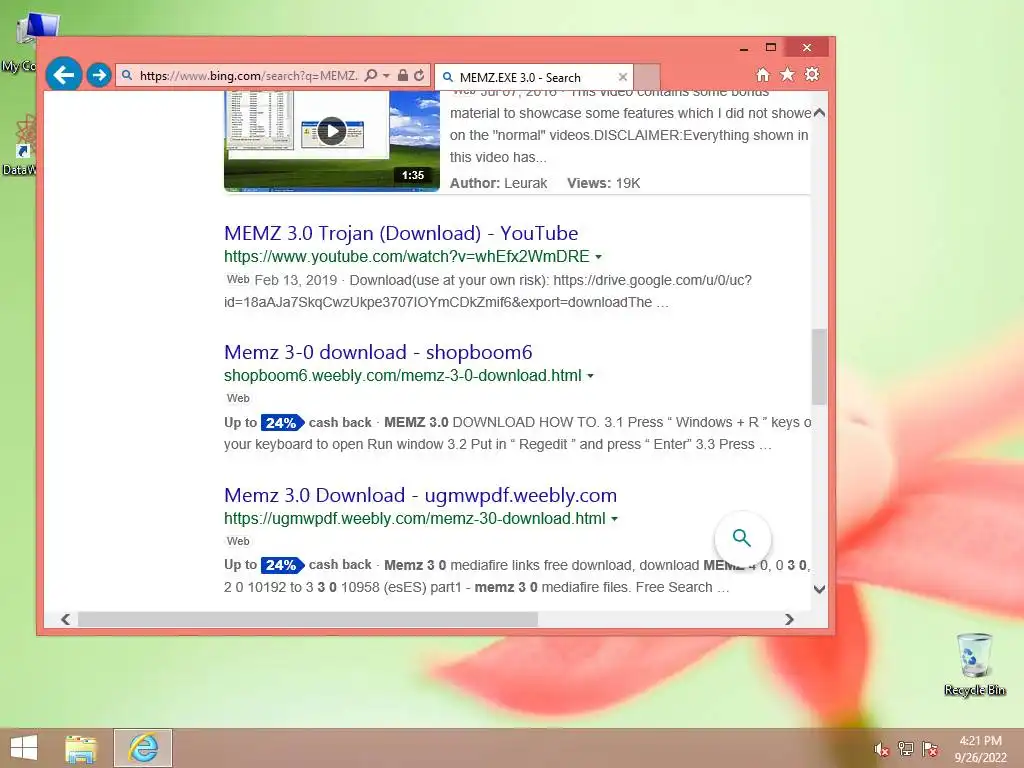Click the Internet Explorer taskbar icon
This screenshot has width=1024, height=768.
(x=143, y=748)
